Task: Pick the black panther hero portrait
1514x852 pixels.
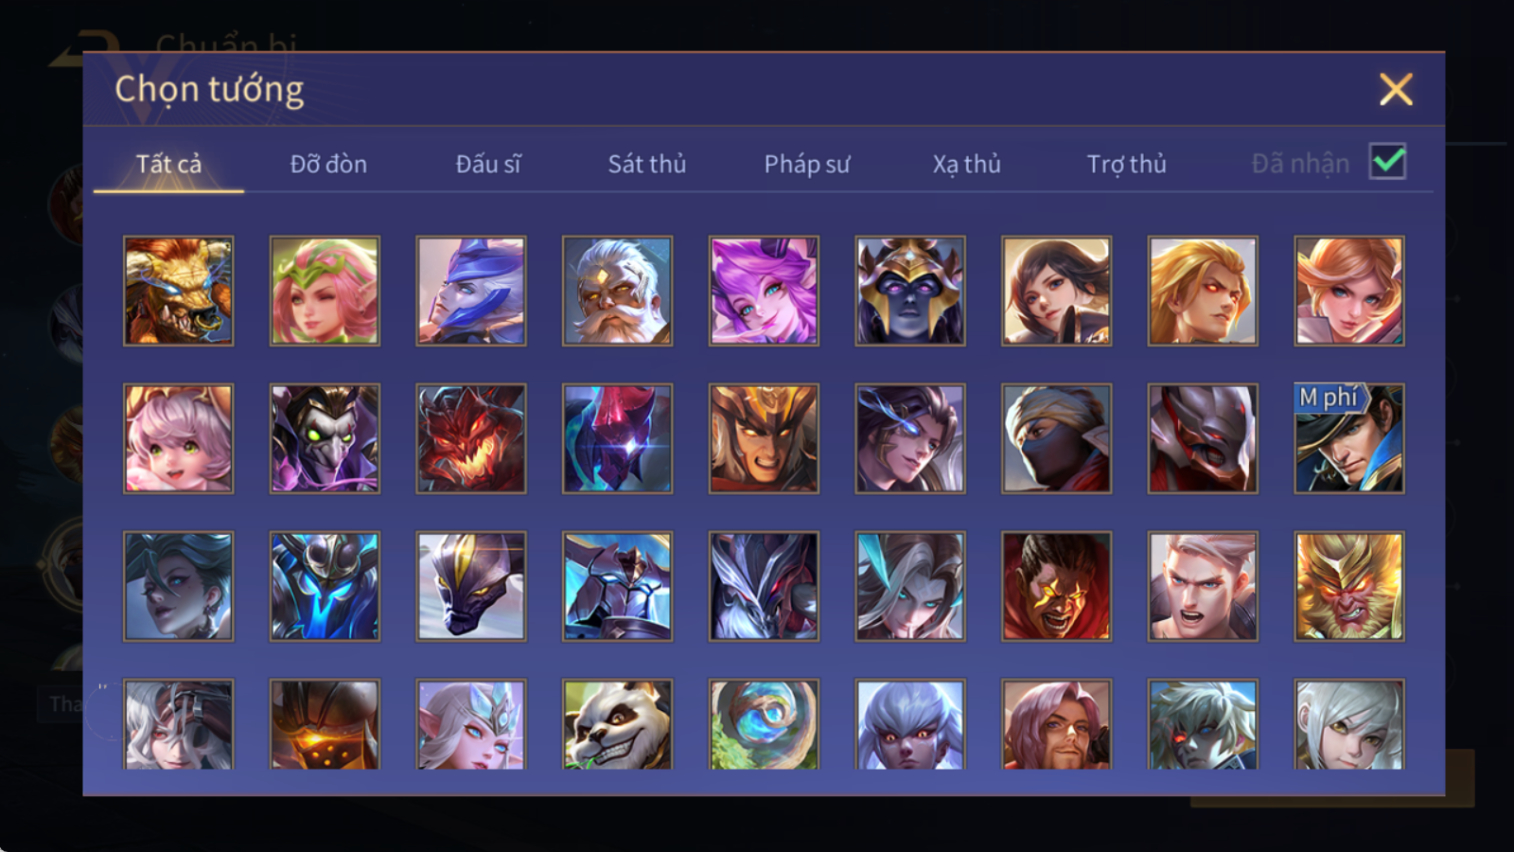Action: click(x=471, y=586)
